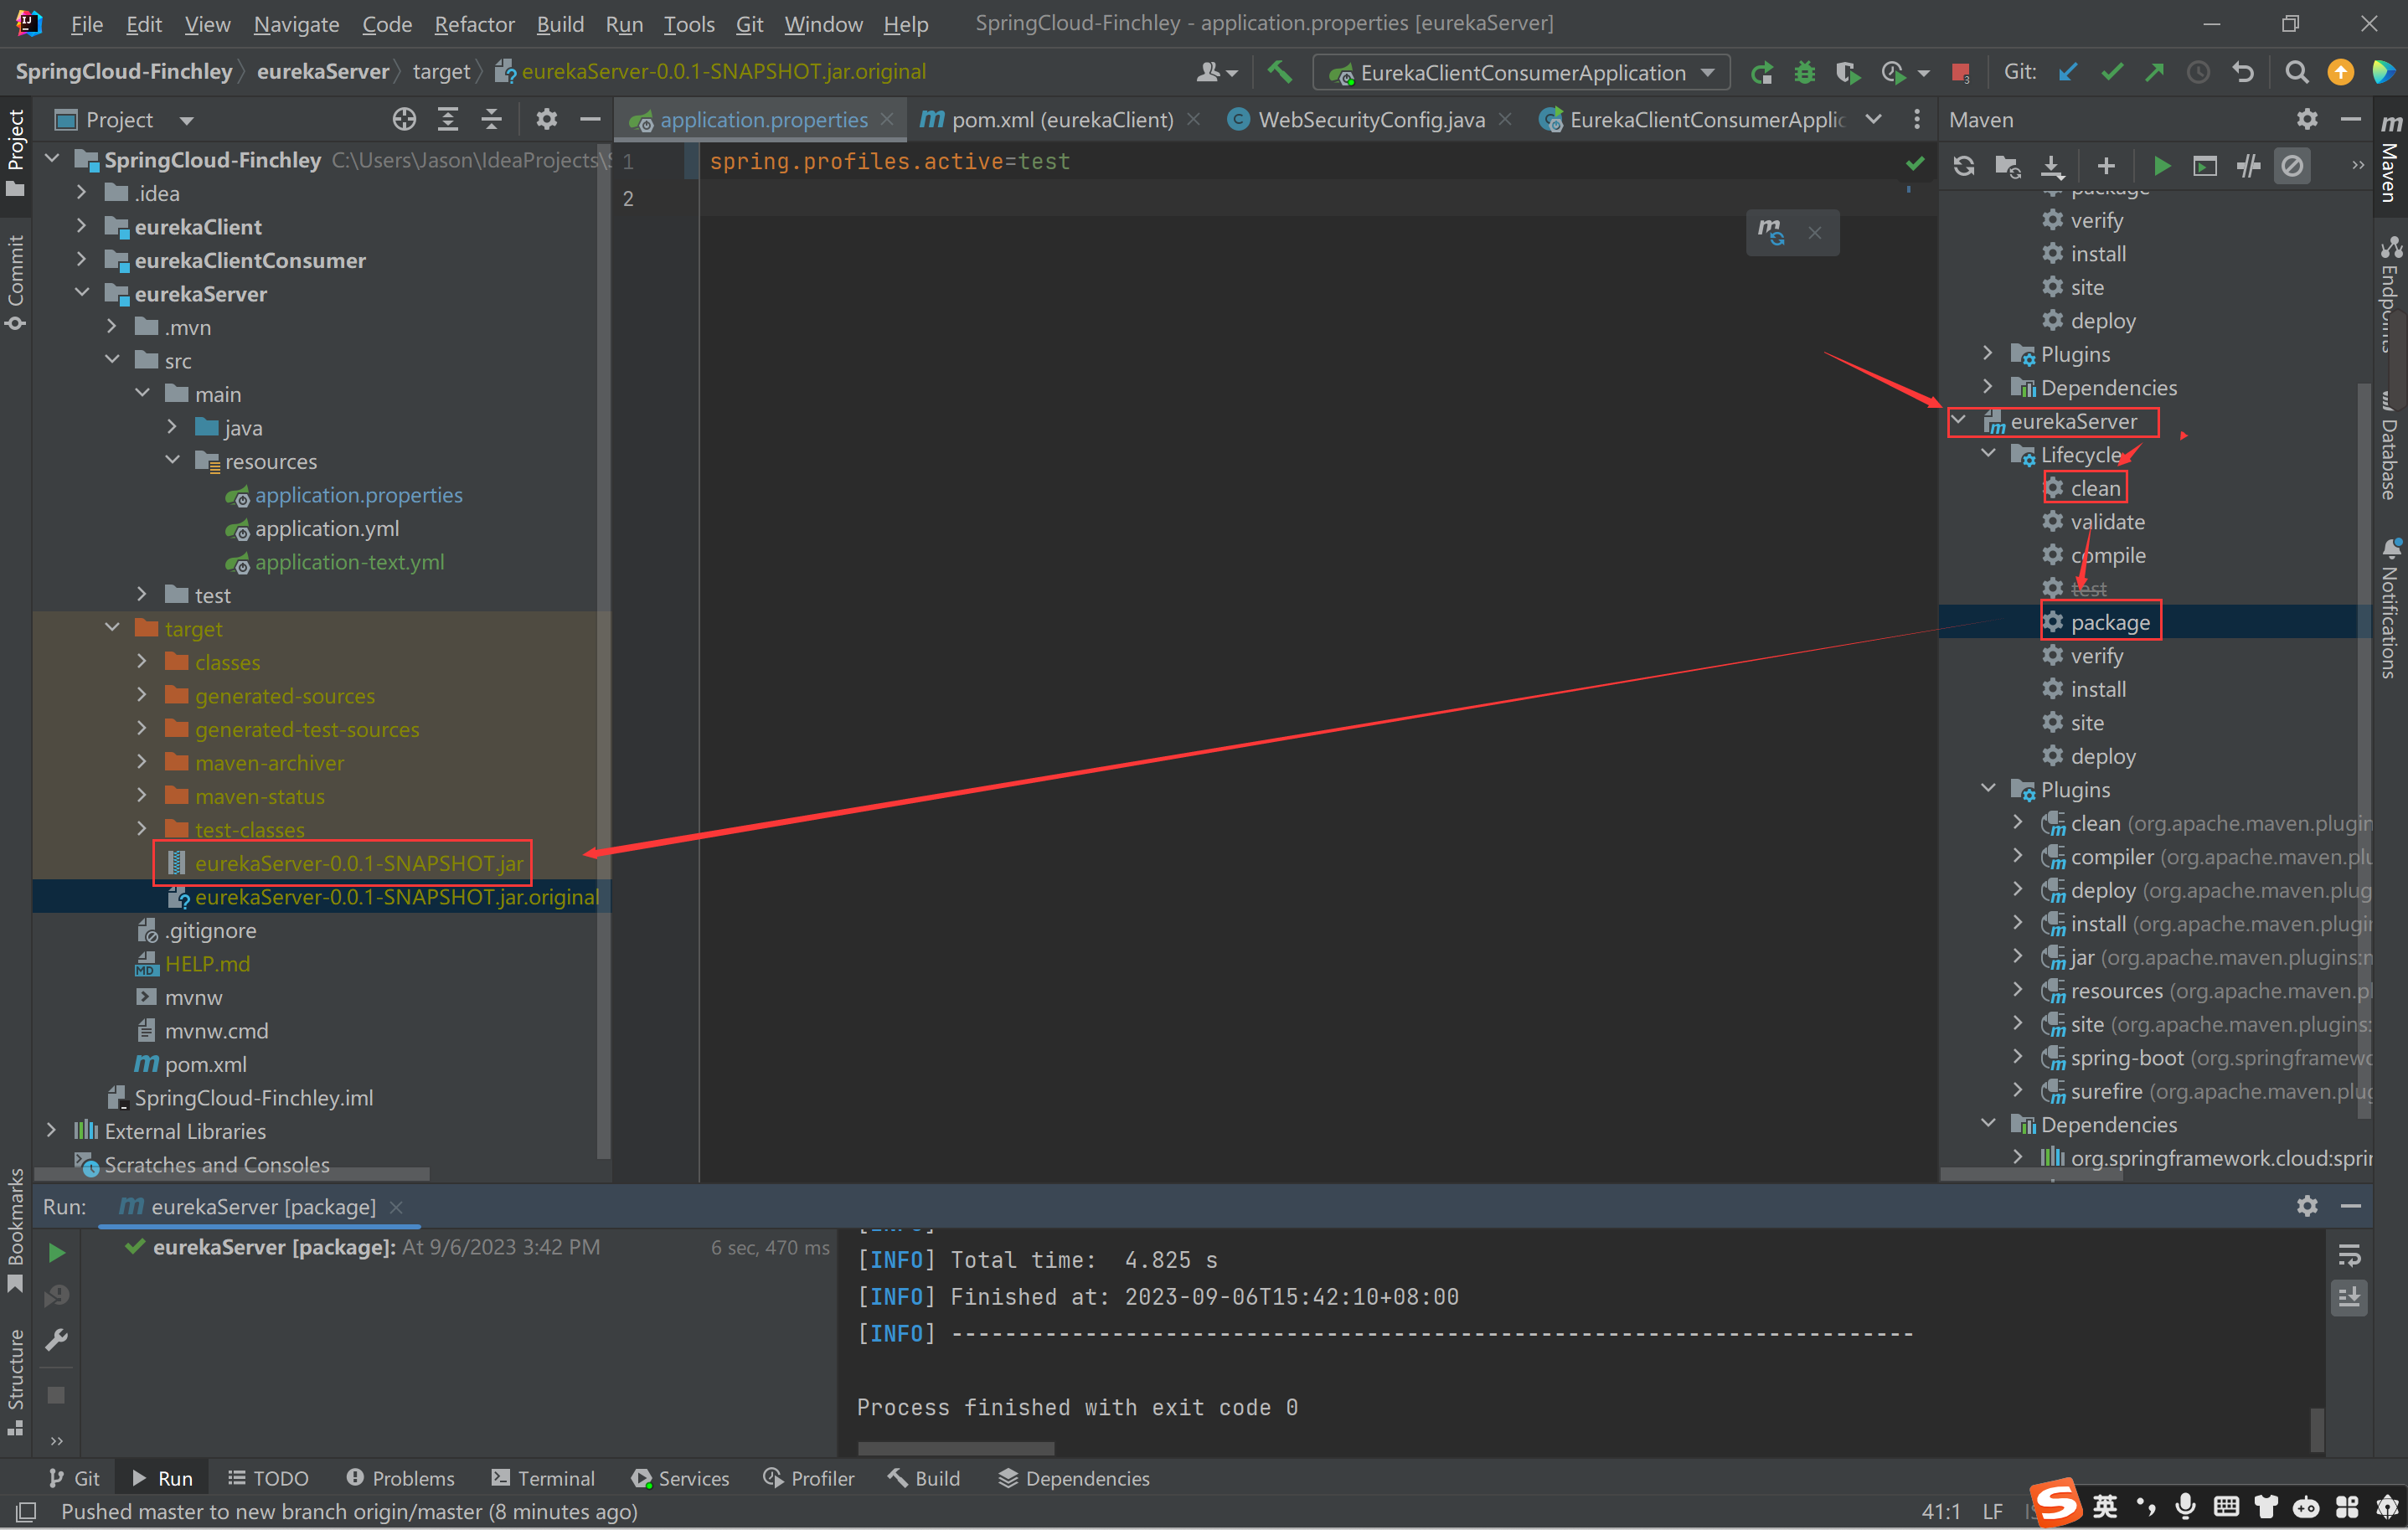Click Git Update Project blue arrow
This screenshot has height=1530, width=2408.
pyautogui.click(x=2068, y=72)
